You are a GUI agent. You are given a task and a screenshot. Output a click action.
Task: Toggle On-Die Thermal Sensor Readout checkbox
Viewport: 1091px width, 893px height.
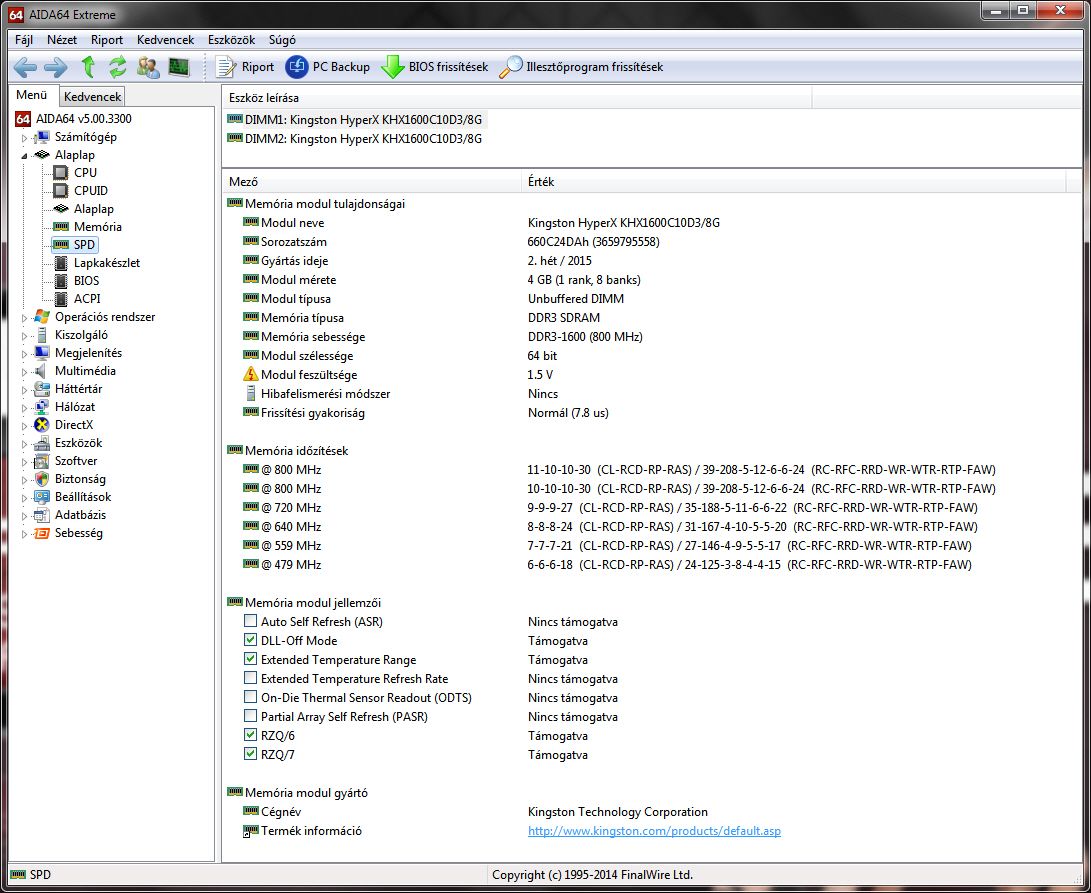[x=250, y=697]
